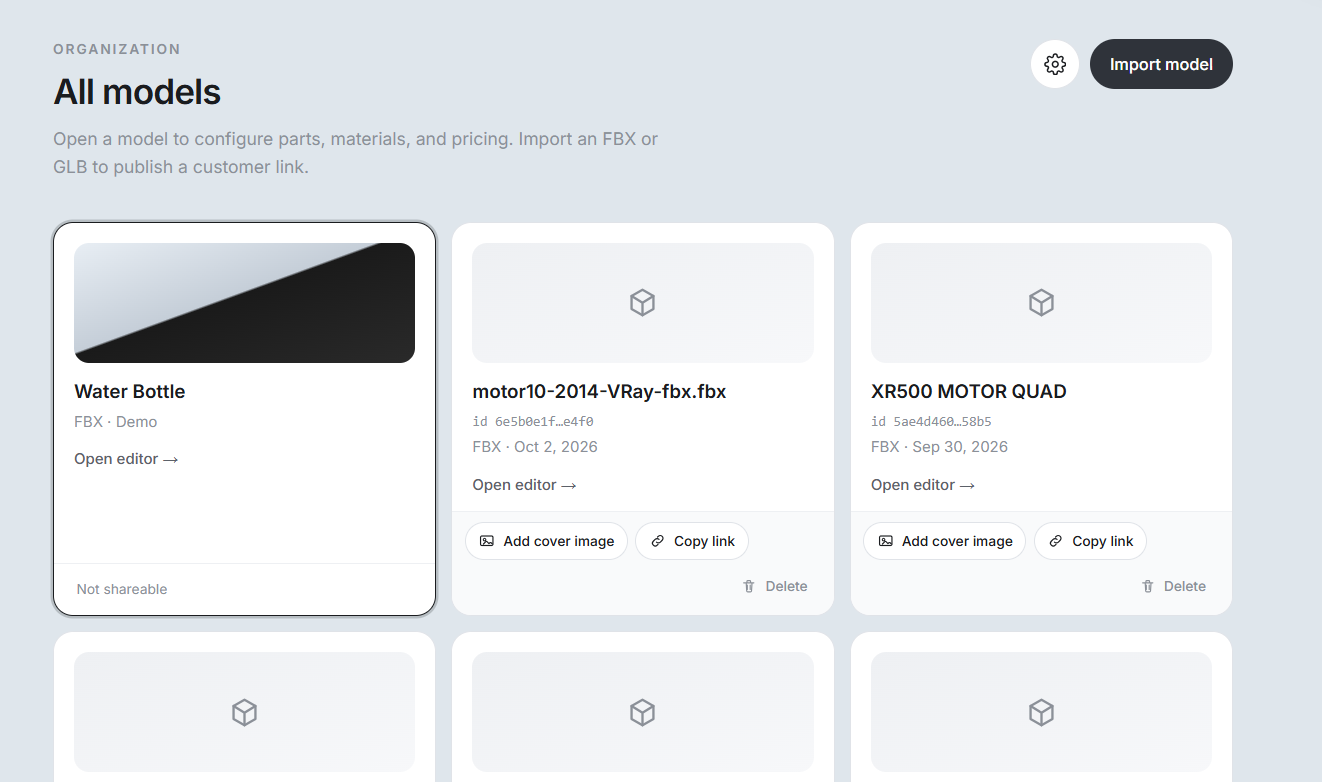Click the id 5ae4d460…58b5 text
1322x782 pixels.
(x=931, y=421)
